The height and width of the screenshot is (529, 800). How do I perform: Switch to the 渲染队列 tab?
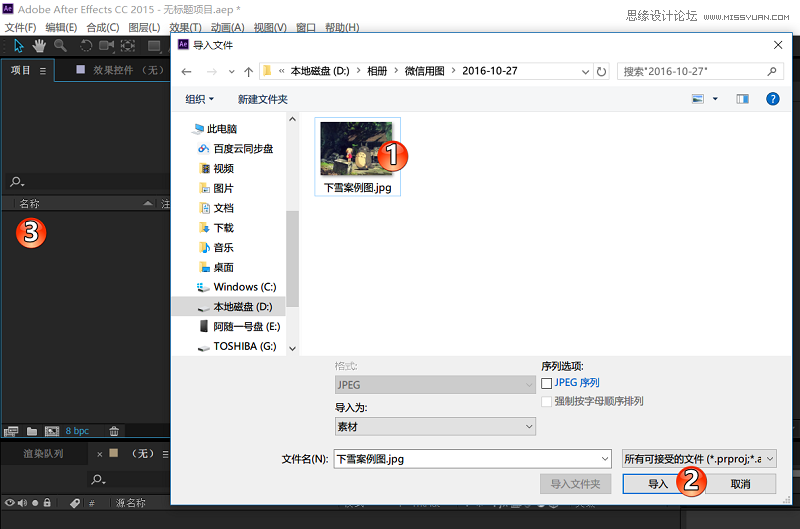click(x=44, y=454)
